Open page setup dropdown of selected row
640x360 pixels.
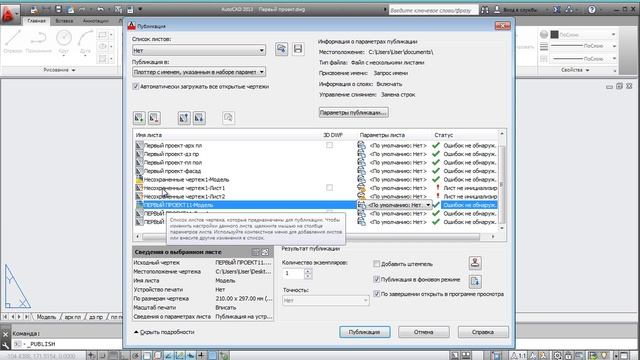click(428, 205)
